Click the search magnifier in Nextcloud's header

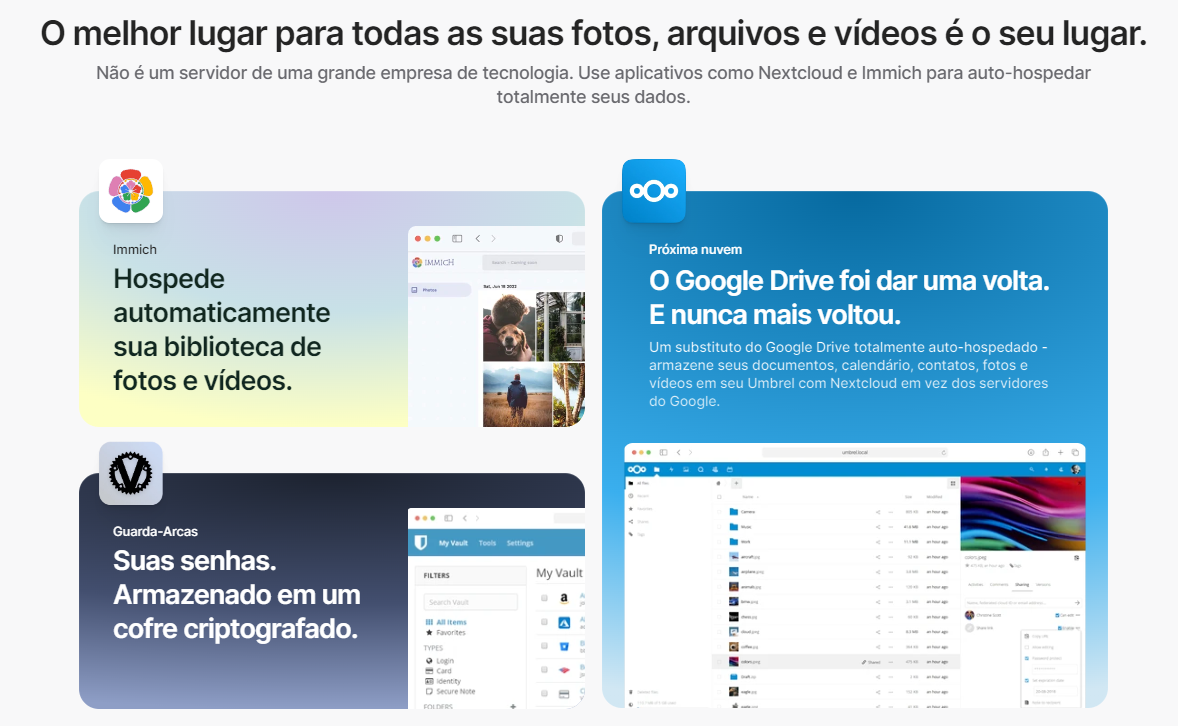(1032, 469)
